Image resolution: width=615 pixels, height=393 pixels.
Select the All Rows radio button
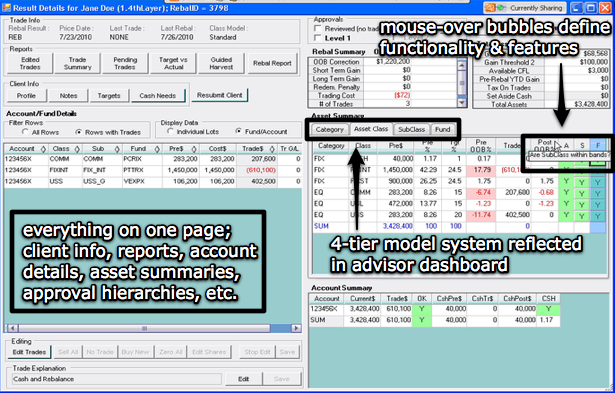point(25,132)
